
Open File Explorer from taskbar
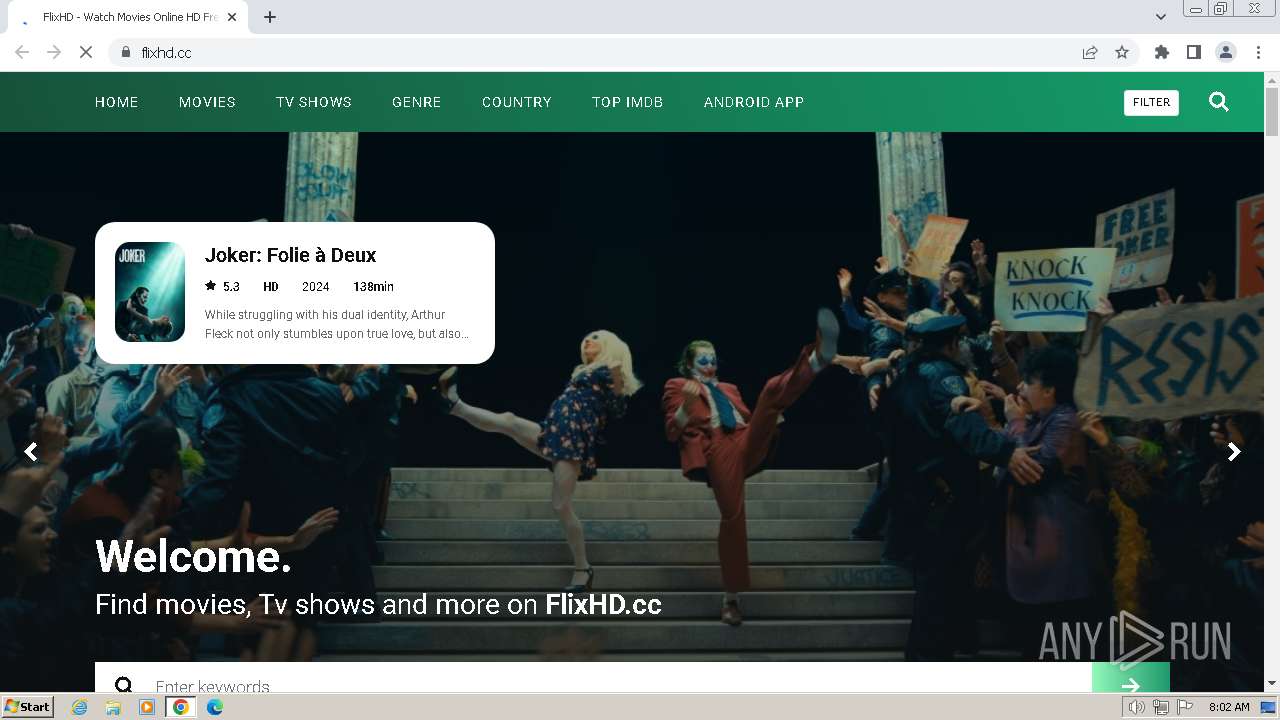coord(113,707)
